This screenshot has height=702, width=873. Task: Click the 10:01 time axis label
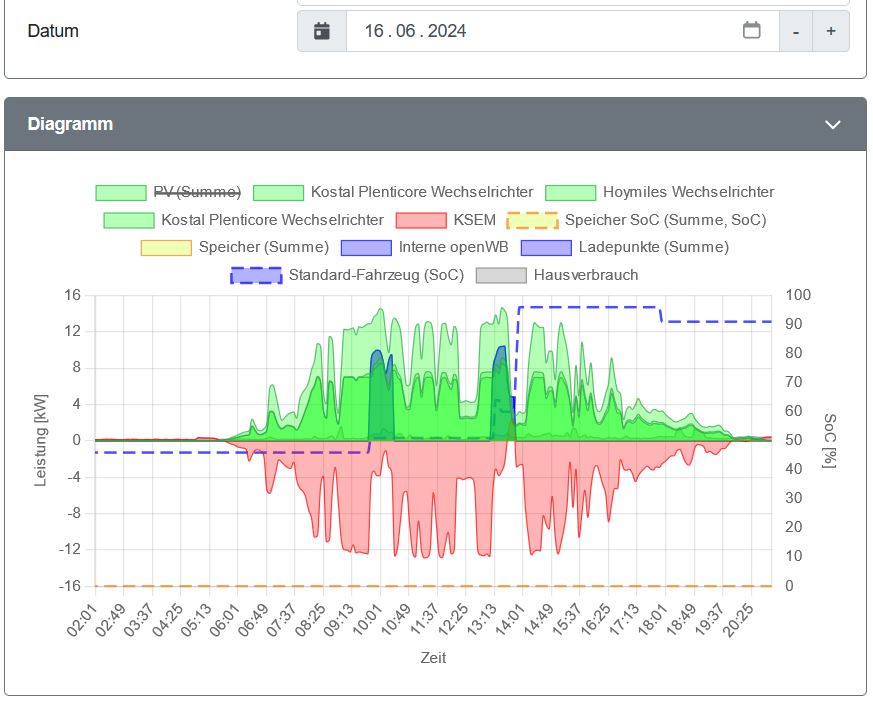pos(367,620)
